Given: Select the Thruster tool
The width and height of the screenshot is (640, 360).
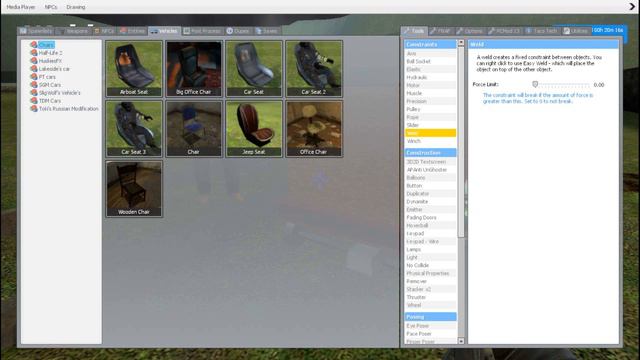Looking at the screenshot, I should tap(431, 297).
